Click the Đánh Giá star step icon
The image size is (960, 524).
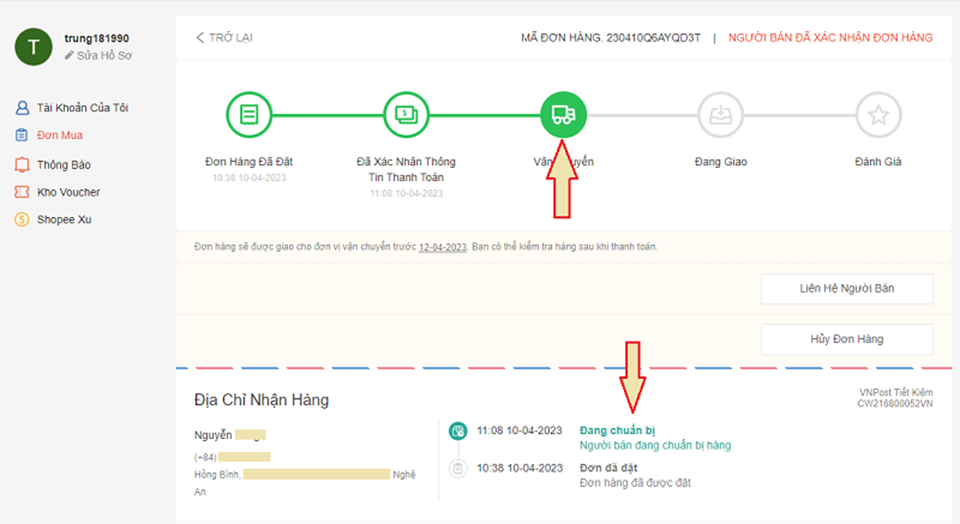click(878, 115)
